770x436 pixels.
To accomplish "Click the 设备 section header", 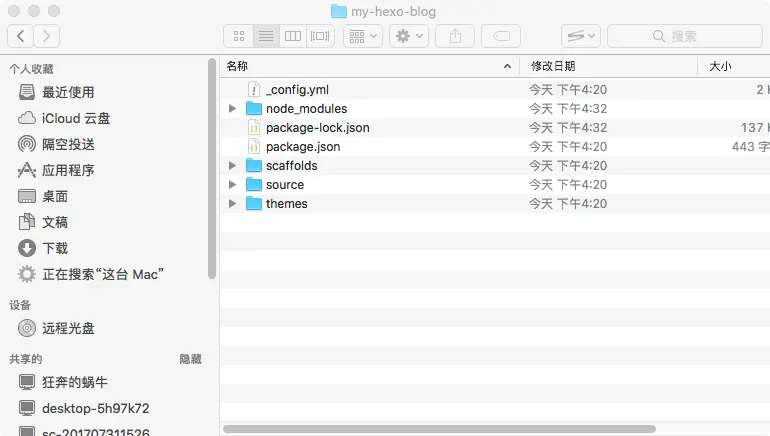I will (20, 305).
